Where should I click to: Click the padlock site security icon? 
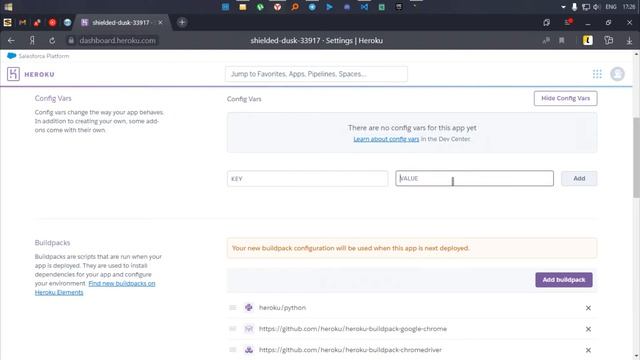pyautogui.click(x=71, y=40)
